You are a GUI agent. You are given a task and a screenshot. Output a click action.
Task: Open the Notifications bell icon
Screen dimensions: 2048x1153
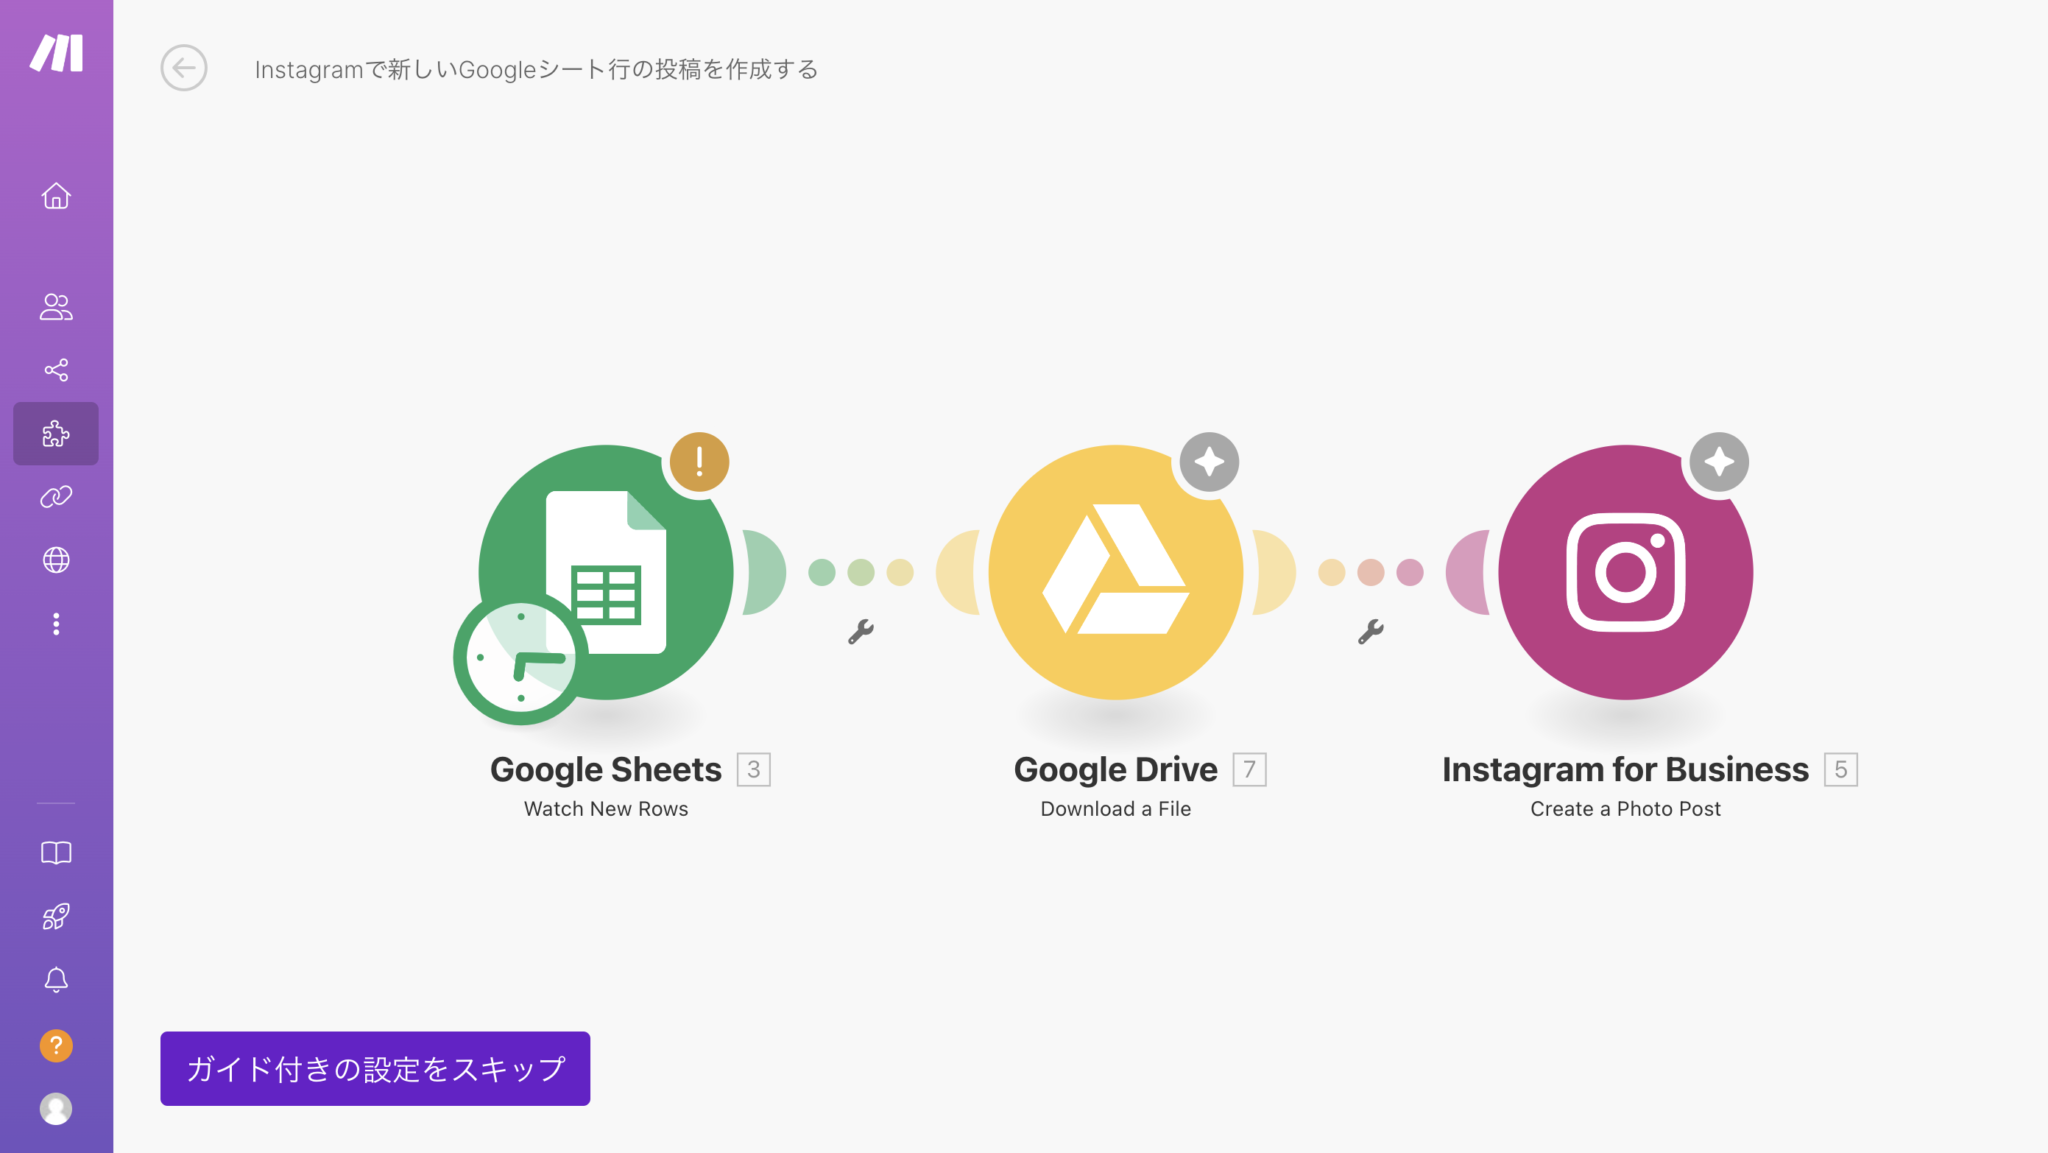(x=56, y=980)
